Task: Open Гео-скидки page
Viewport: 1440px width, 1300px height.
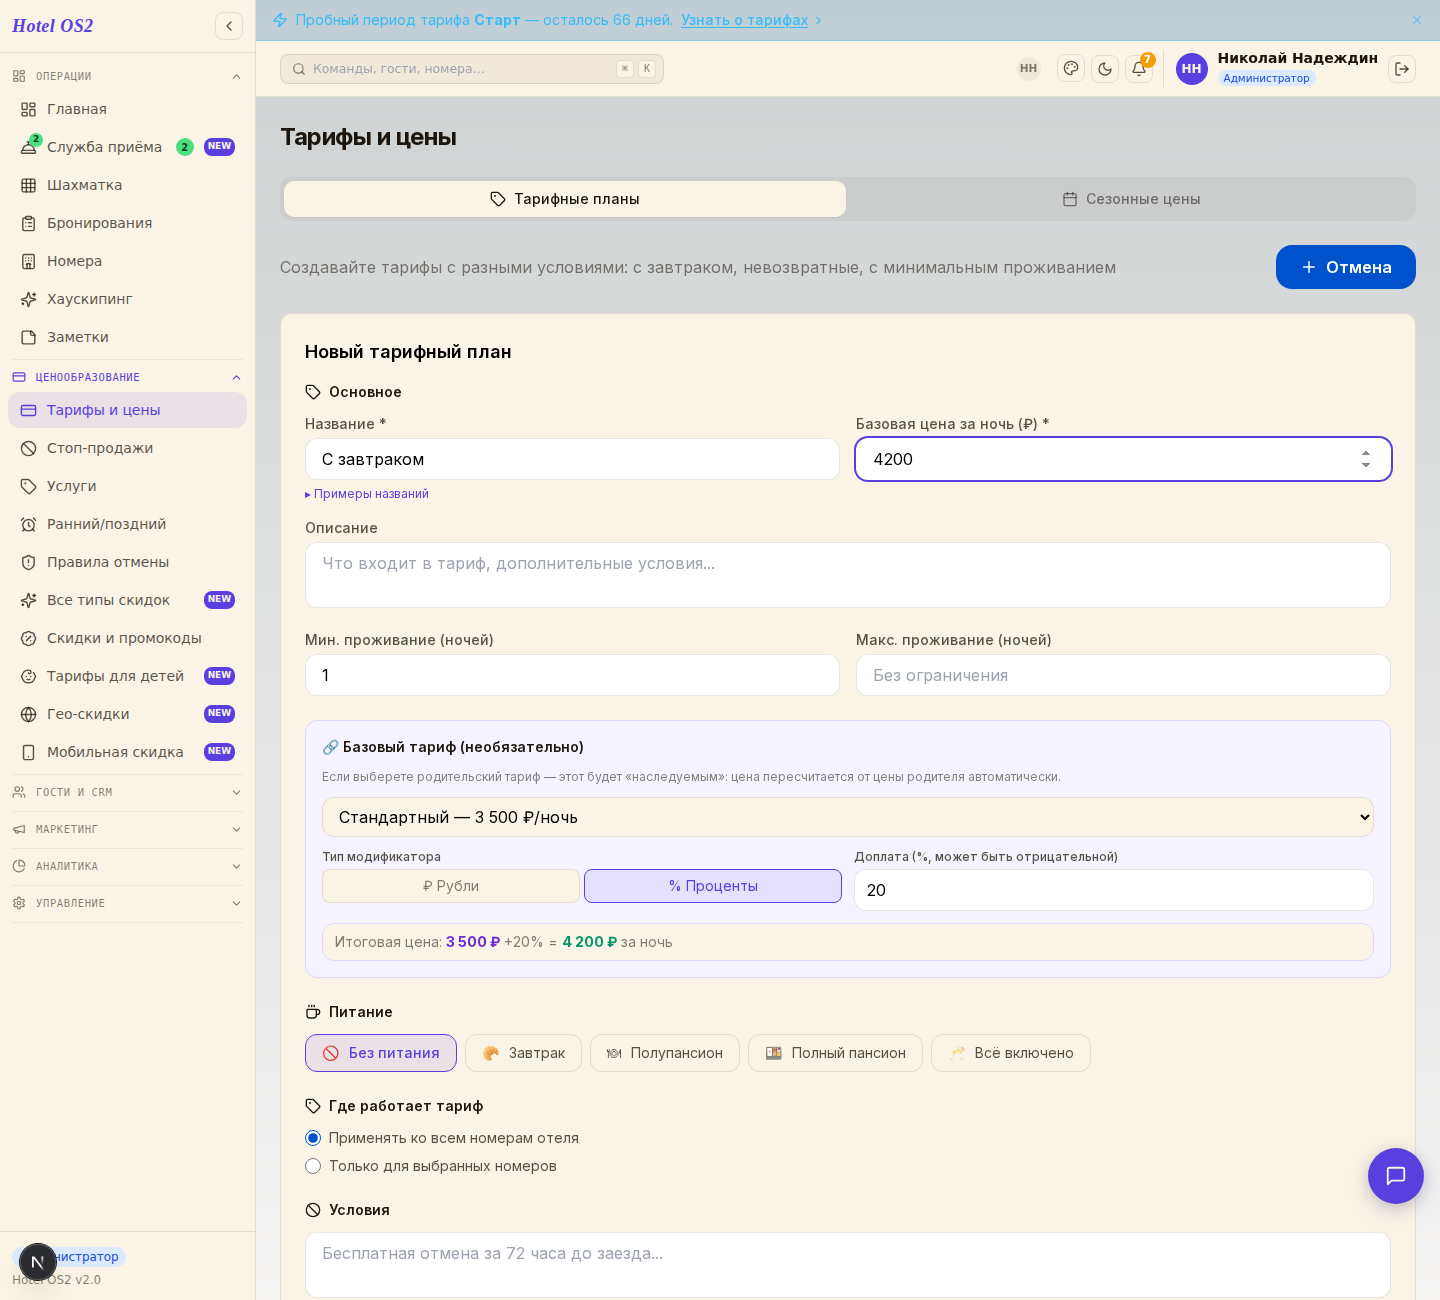Action: [127, 714]
